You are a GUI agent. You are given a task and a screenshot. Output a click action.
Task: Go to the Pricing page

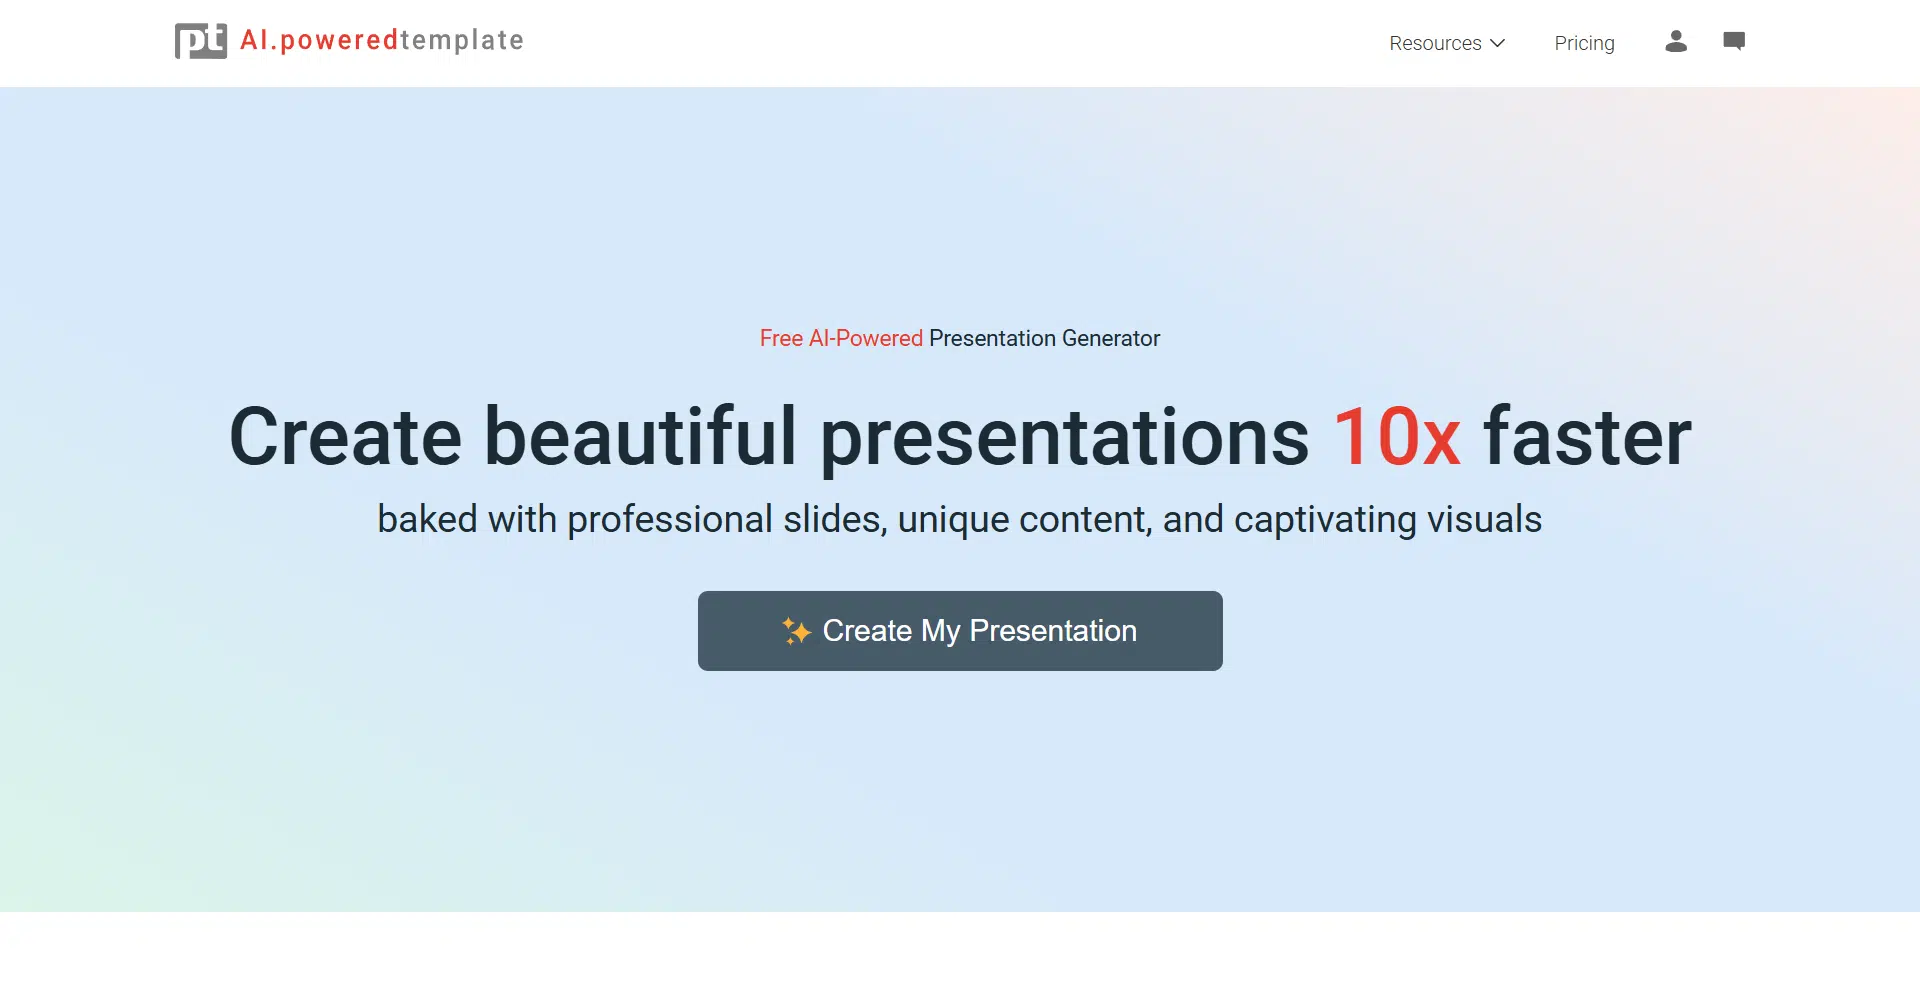point(1584,43)
